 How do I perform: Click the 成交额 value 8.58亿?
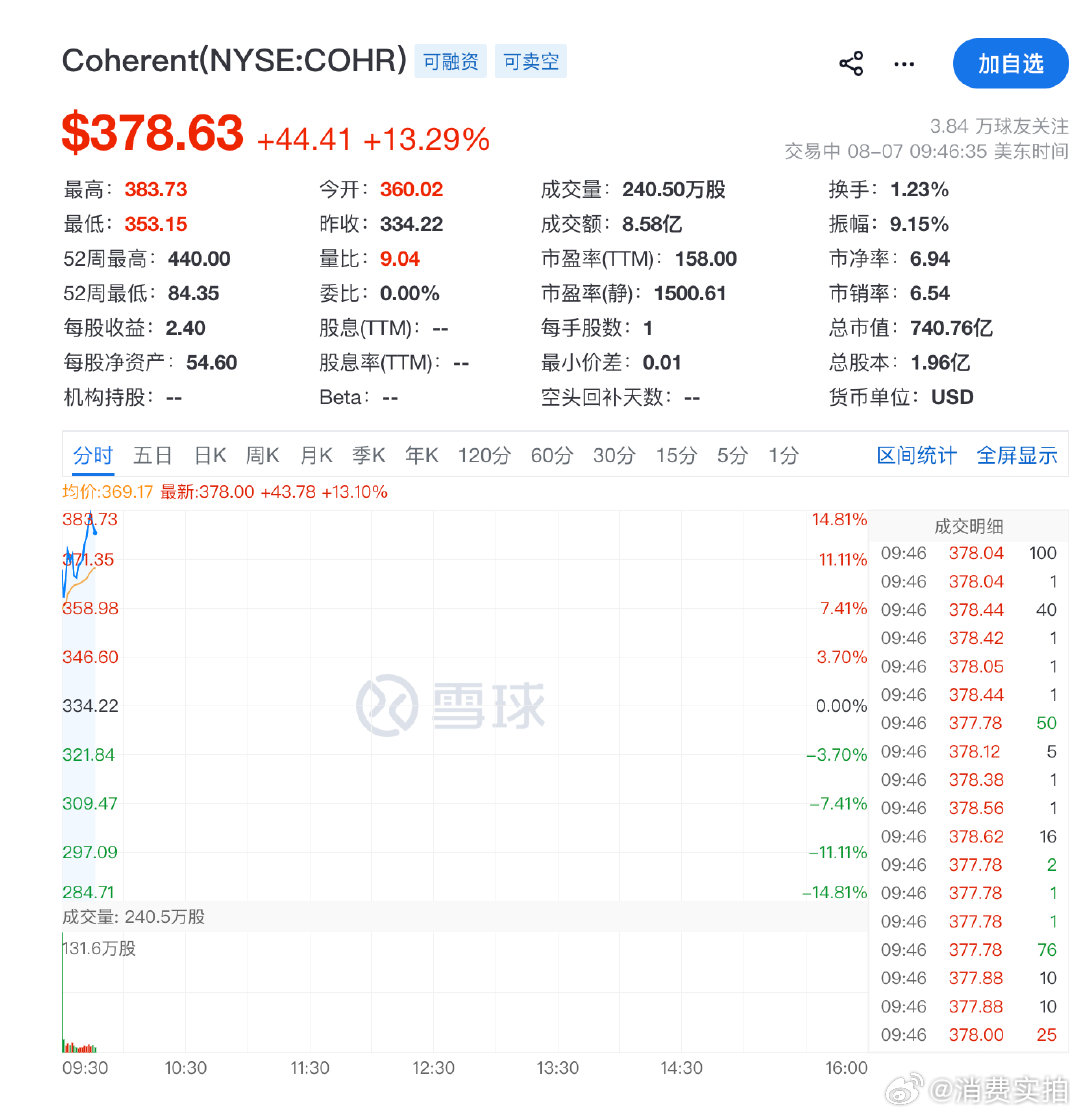[x=651, y=224]
